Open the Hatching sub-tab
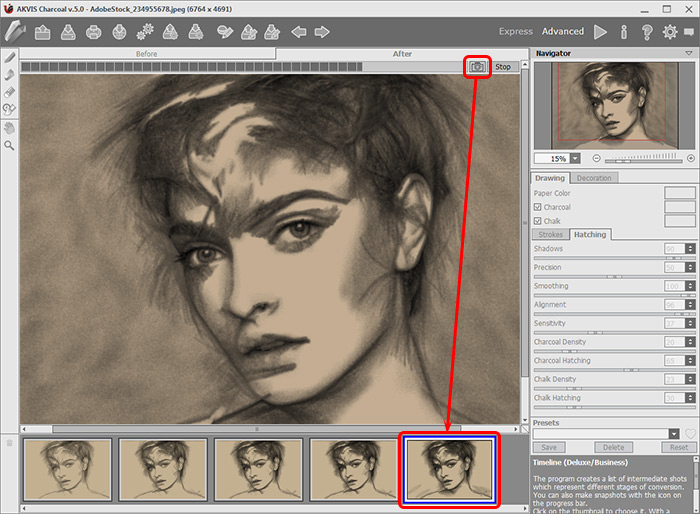Image resolution: width=700 pixels, height=514 pixels. click(x=590, y=234)
